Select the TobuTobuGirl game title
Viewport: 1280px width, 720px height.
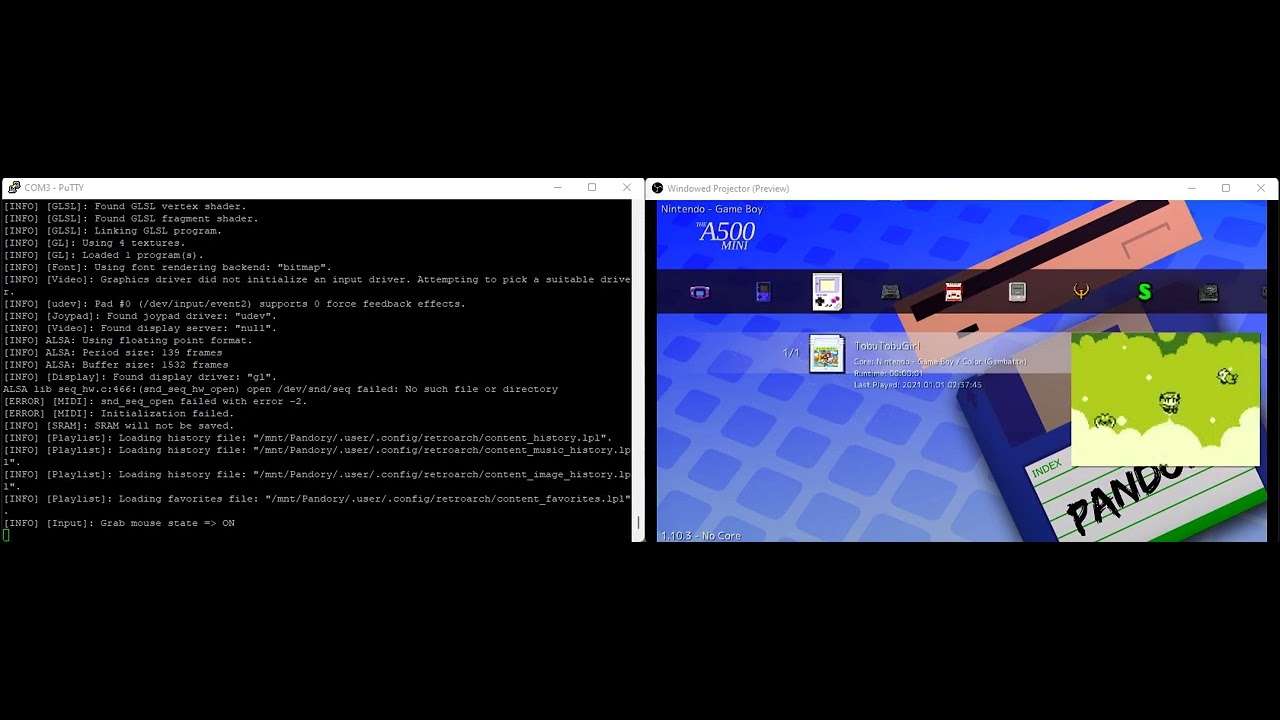click(x=887, y=346)
